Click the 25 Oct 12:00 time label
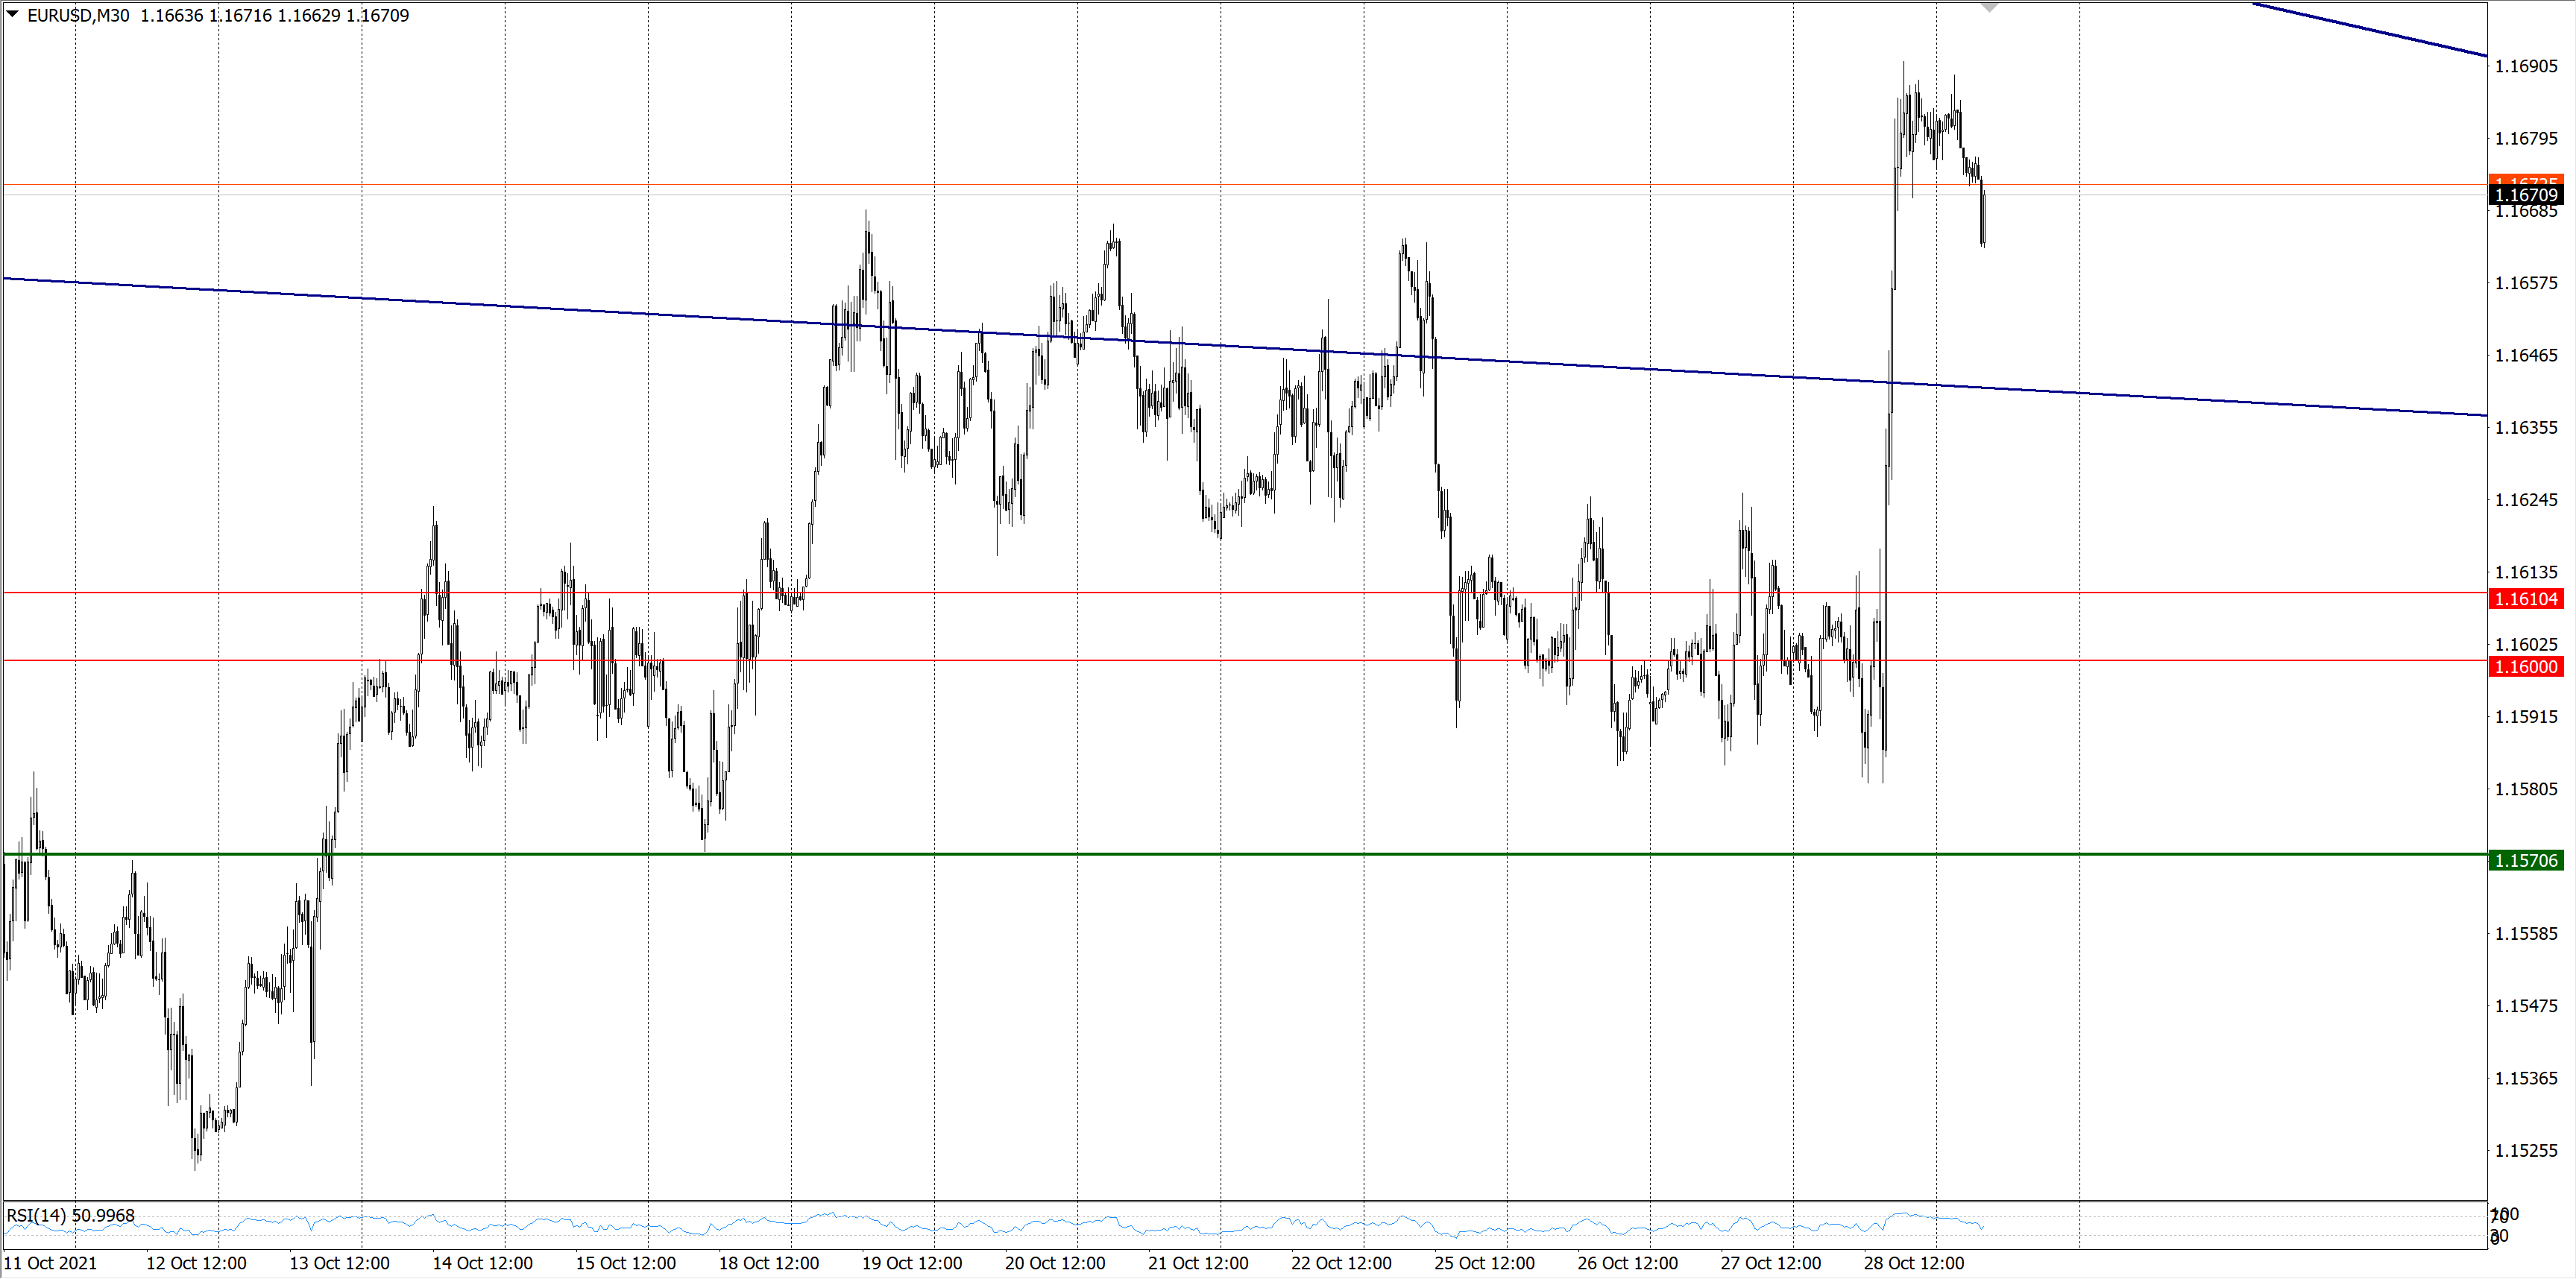Screen dimensions: 2576x1279 pyautogui.click(x=1484, y=1263)
